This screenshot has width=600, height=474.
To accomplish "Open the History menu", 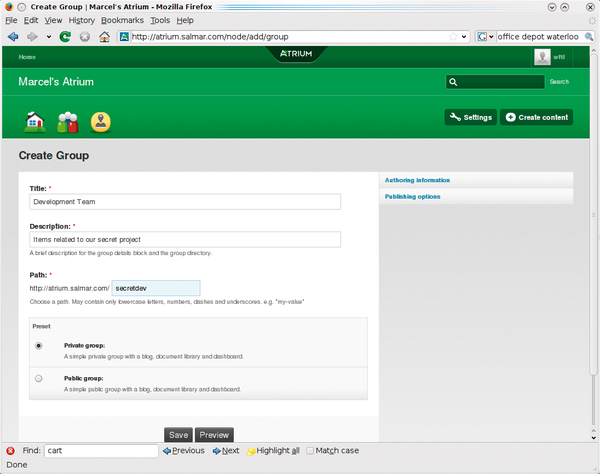I will coord(82,20).
